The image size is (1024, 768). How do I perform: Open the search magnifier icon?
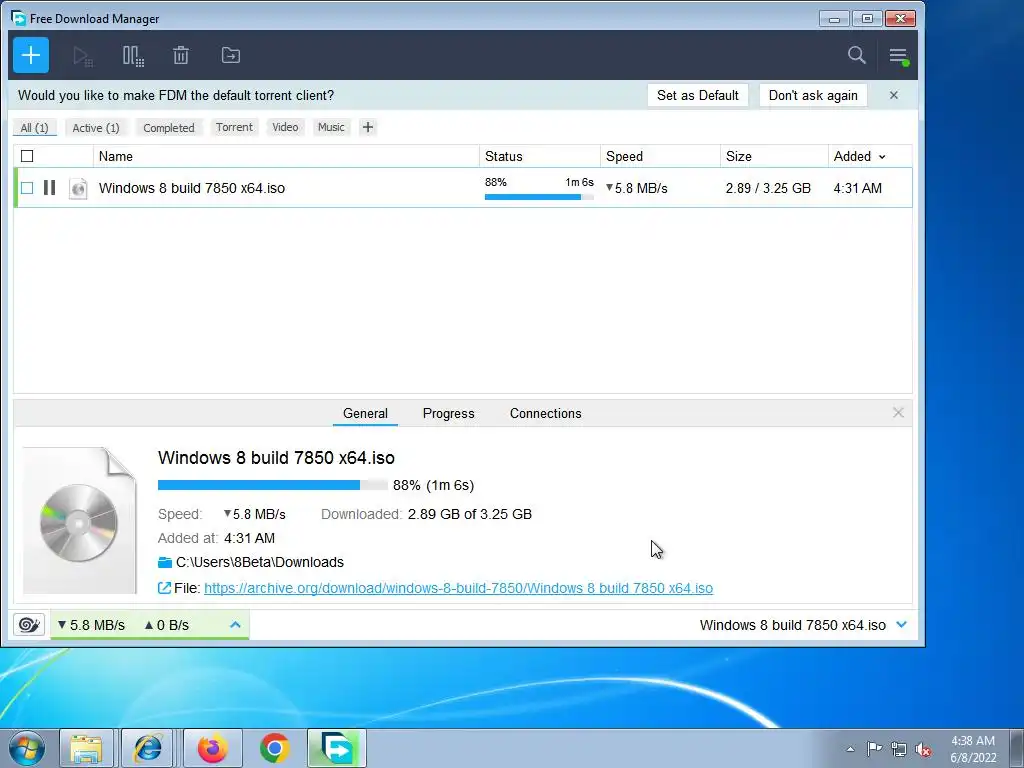pos(856,56)
